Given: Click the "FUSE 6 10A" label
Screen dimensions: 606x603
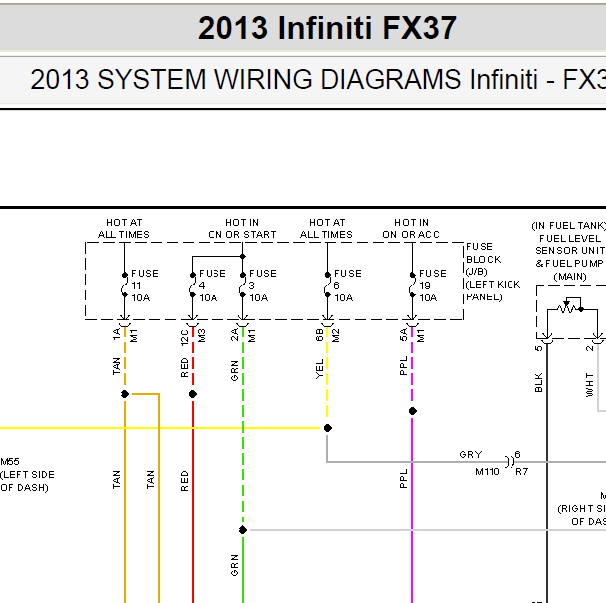Looking at the screenshot, I should pos(348,286).
